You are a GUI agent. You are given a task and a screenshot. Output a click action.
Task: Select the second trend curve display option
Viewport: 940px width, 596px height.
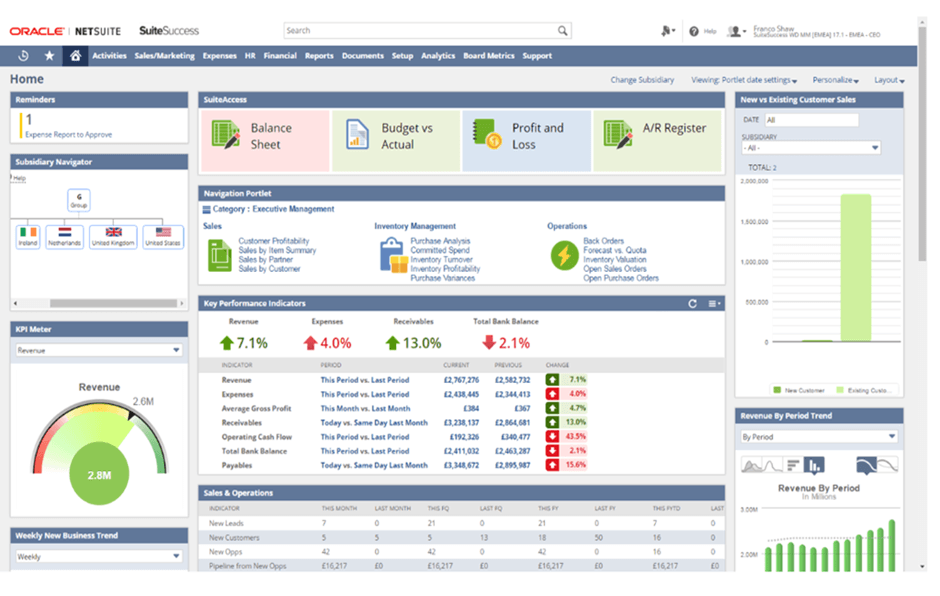click(888, 465)
